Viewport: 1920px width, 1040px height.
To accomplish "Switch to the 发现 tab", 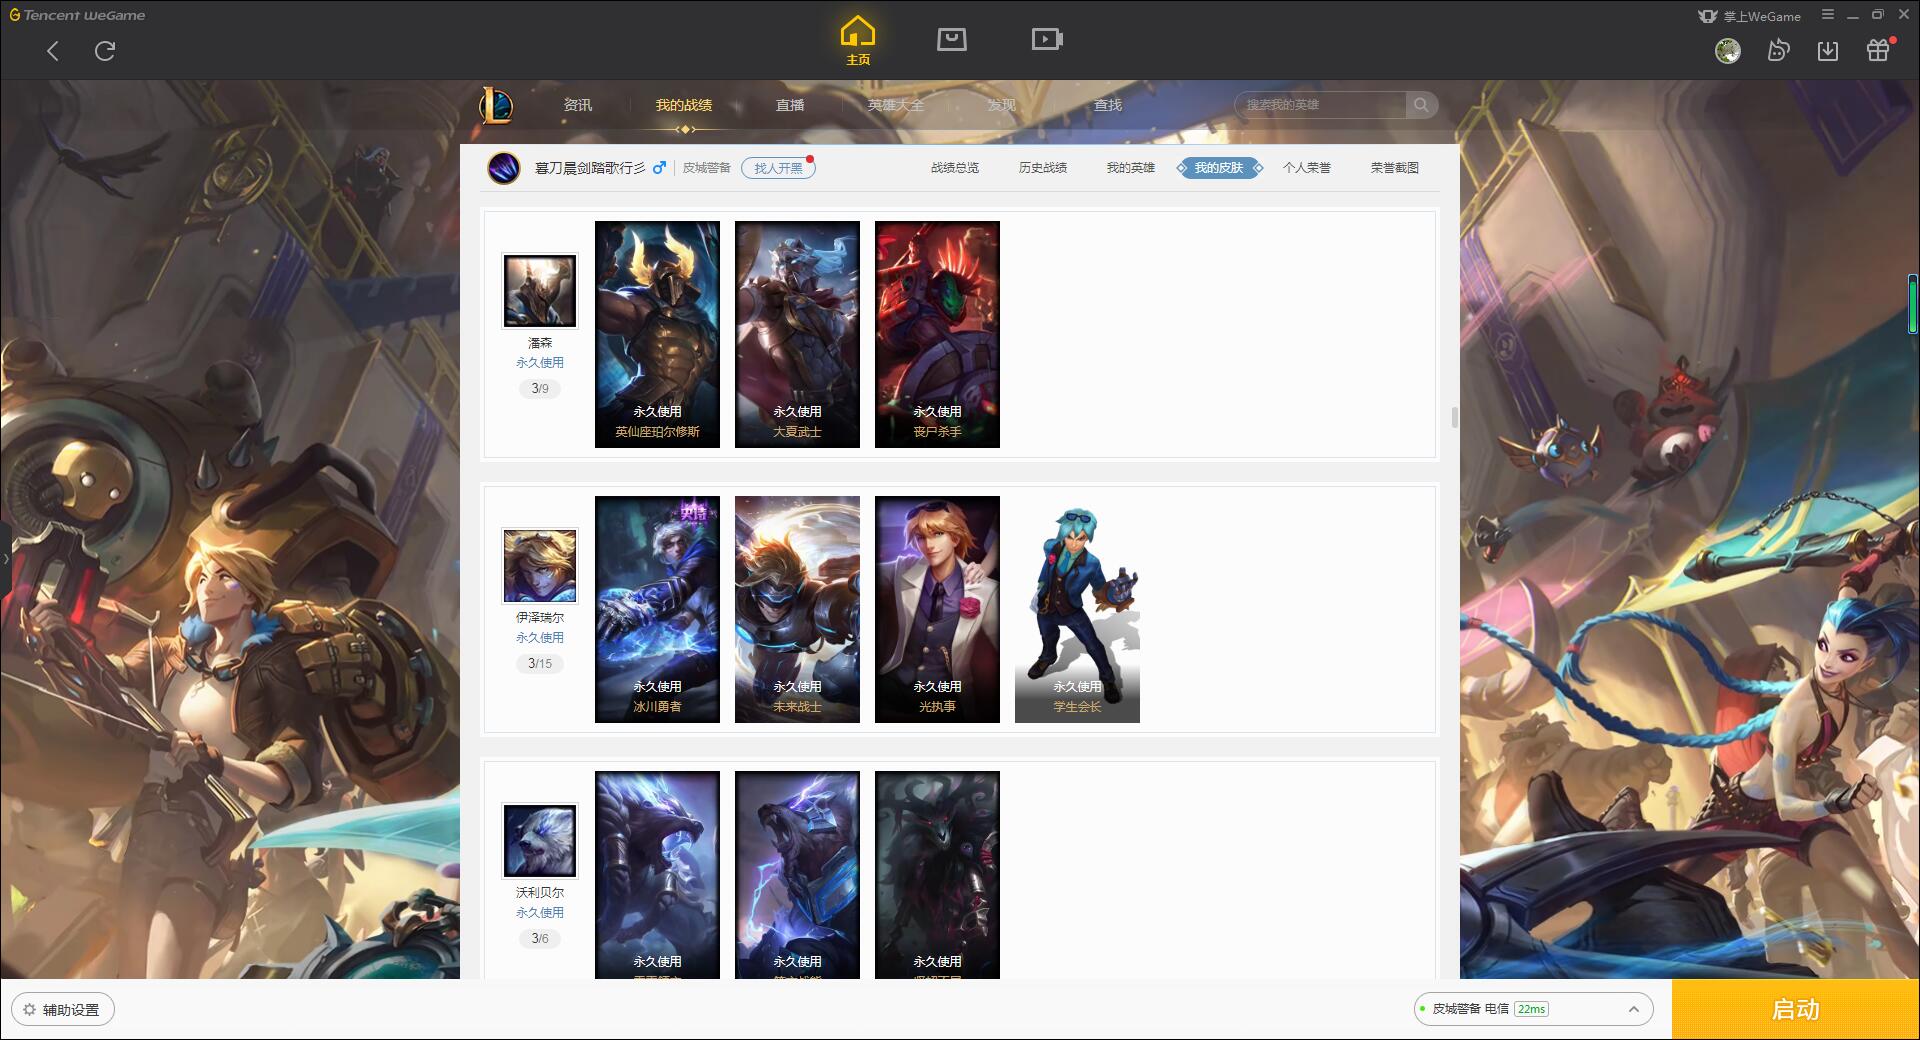I will [1002, 105].
